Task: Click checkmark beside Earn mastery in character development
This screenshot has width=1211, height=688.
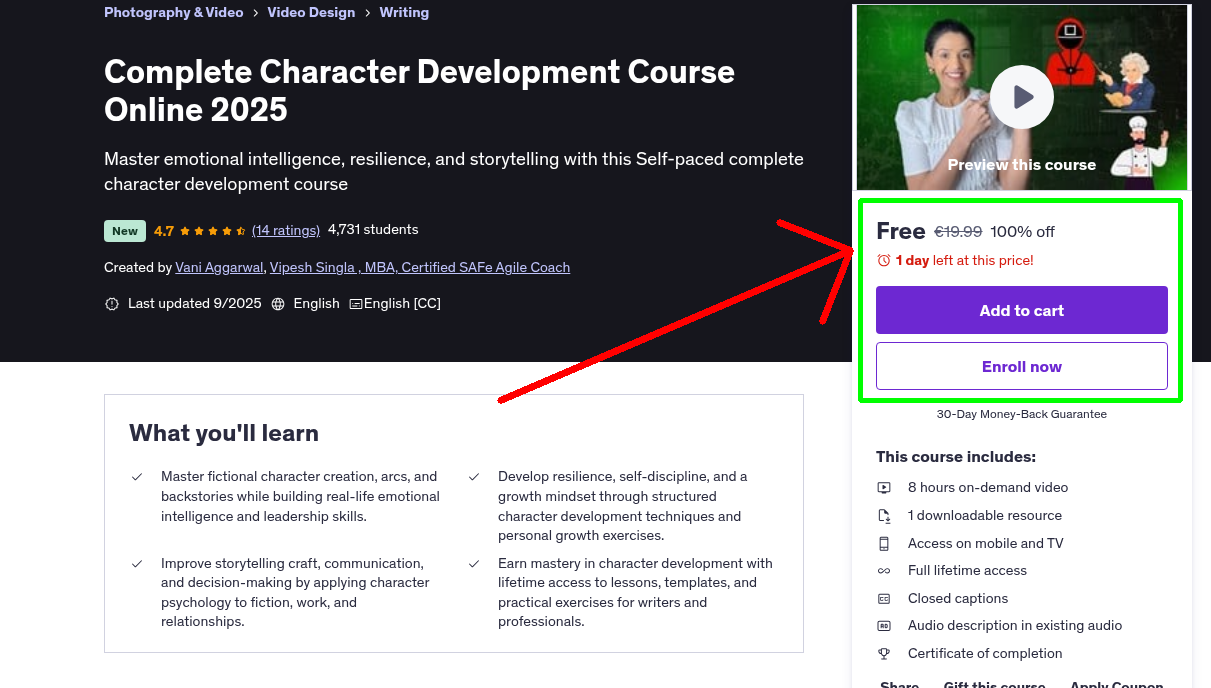Action: click(474, 564)
